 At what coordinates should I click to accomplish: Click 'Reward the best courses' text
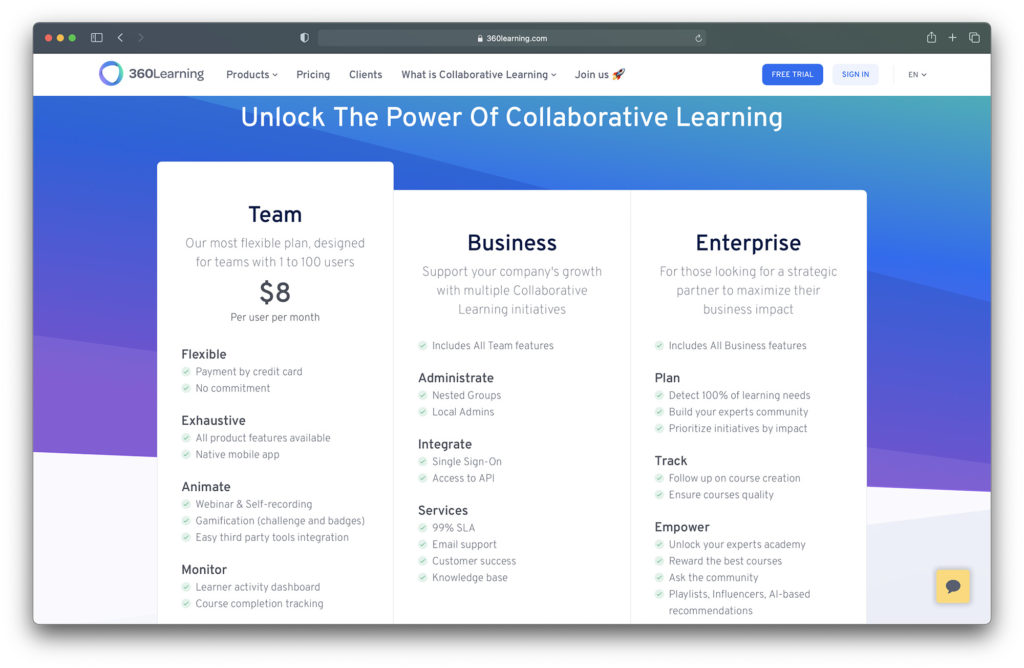click(725, 561)
